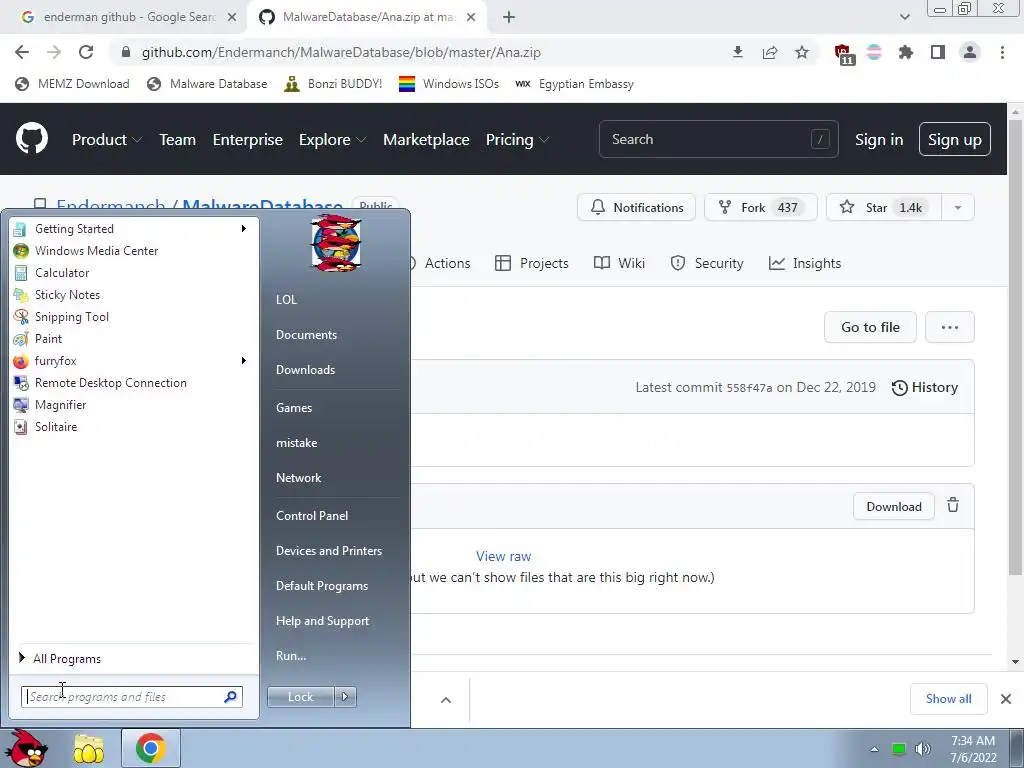The image size is (1024, 768).
Task: Open the commit History link
Action: 925,387
